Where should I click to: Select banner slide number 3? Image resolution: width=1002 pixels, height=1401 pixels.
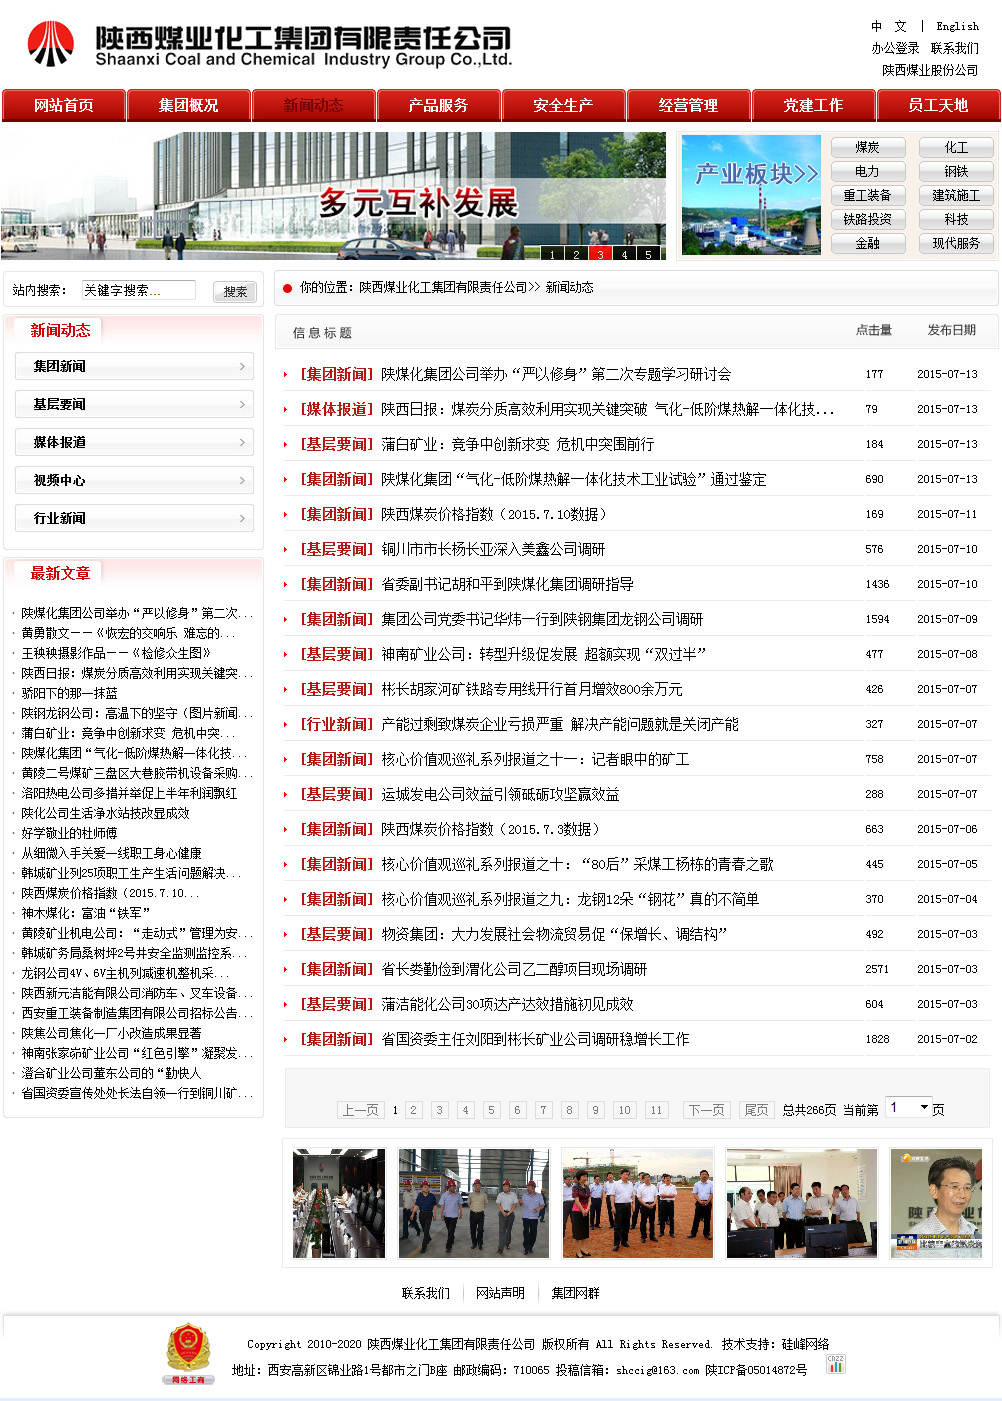600,254
